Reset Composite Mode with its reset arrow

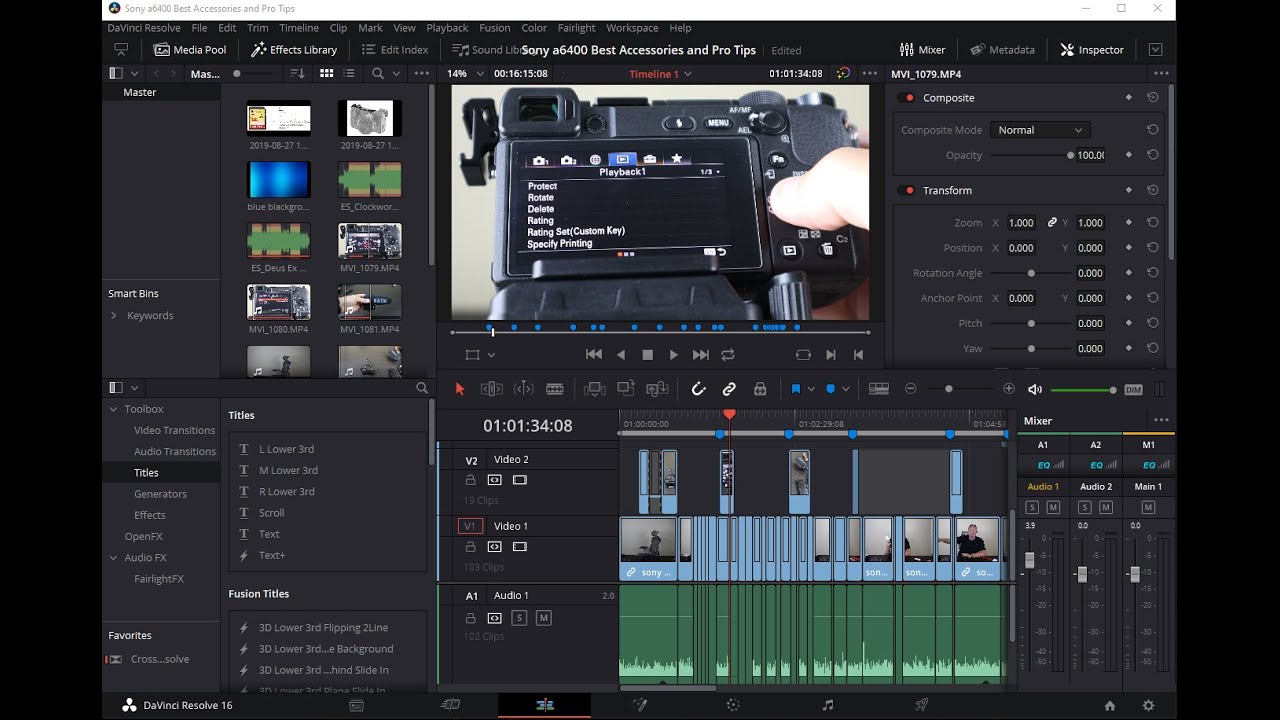[x=1152, y=130]
